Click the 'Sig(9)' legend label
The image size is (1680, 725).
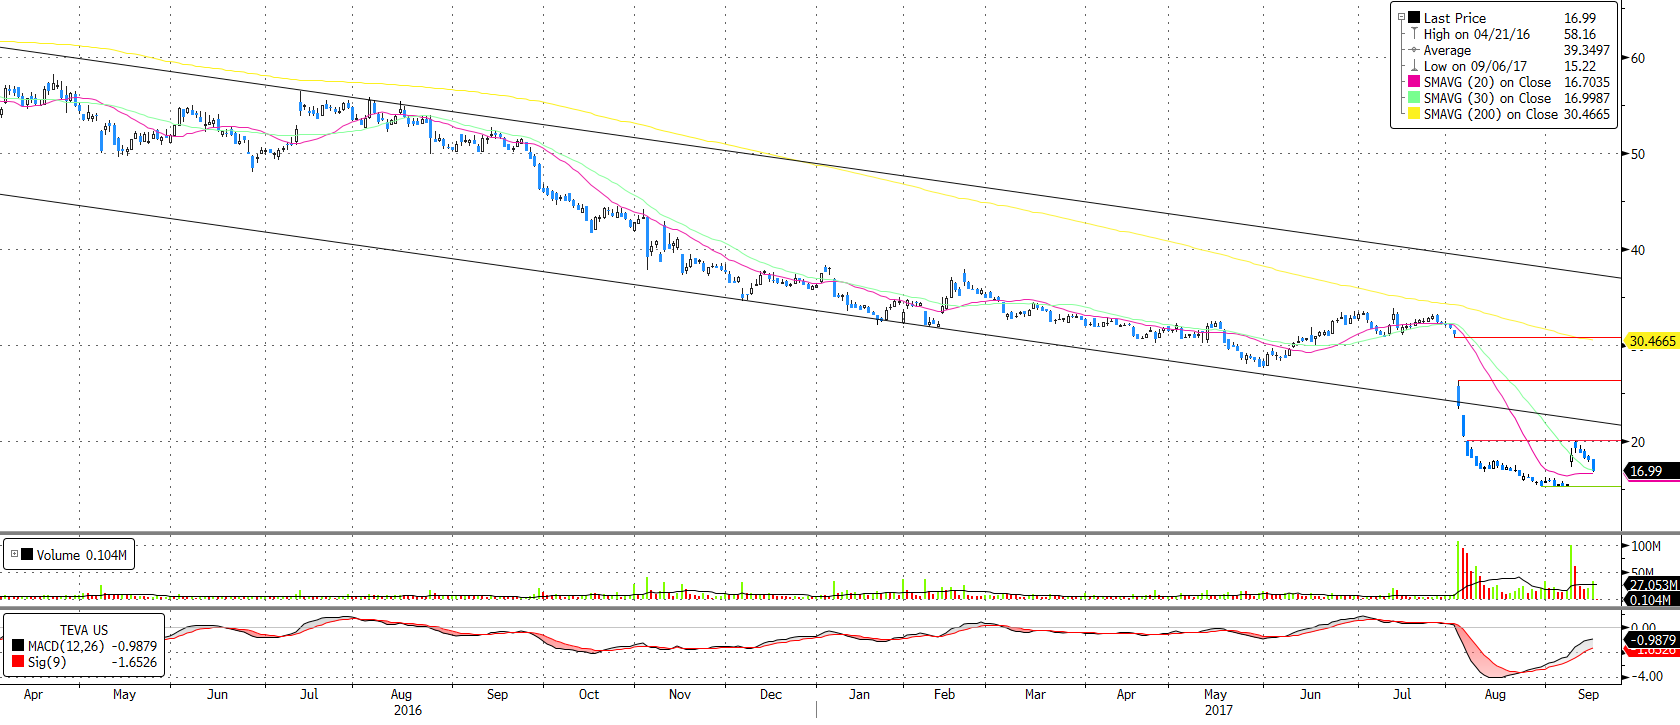pos(47,662)
